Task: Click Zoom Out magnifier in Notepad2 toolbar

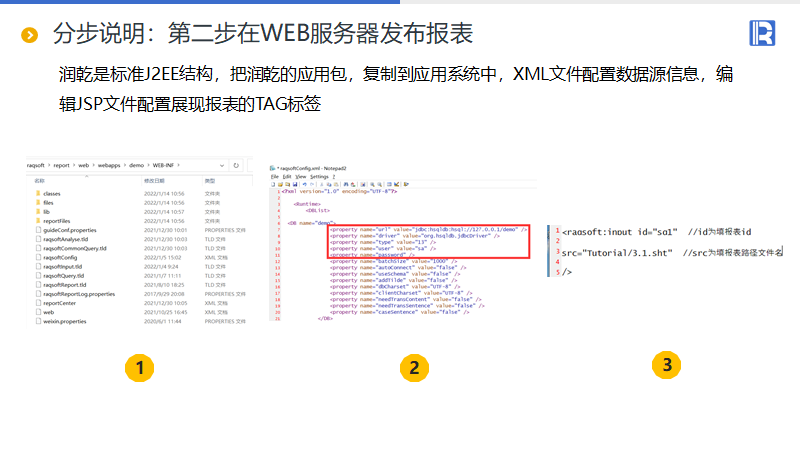Action: [380, 184]
